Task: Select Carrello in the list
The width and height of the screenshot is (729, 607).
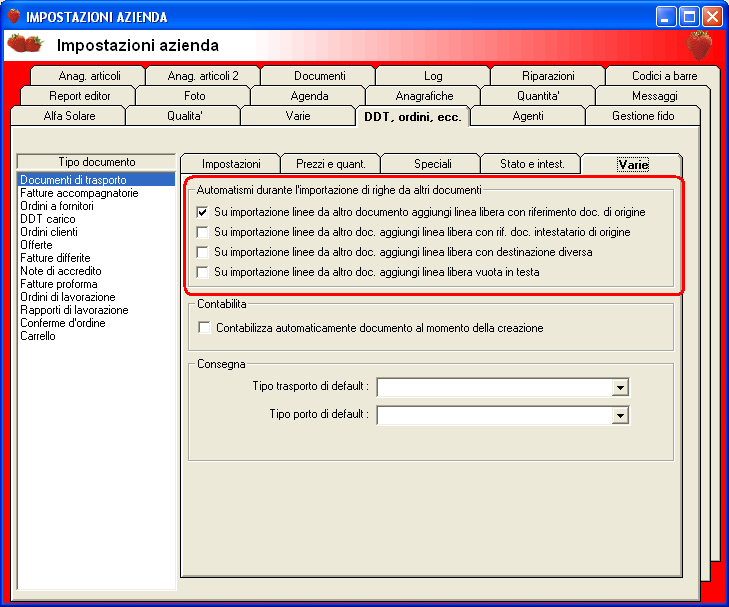Action: click(x=96, y=336)
